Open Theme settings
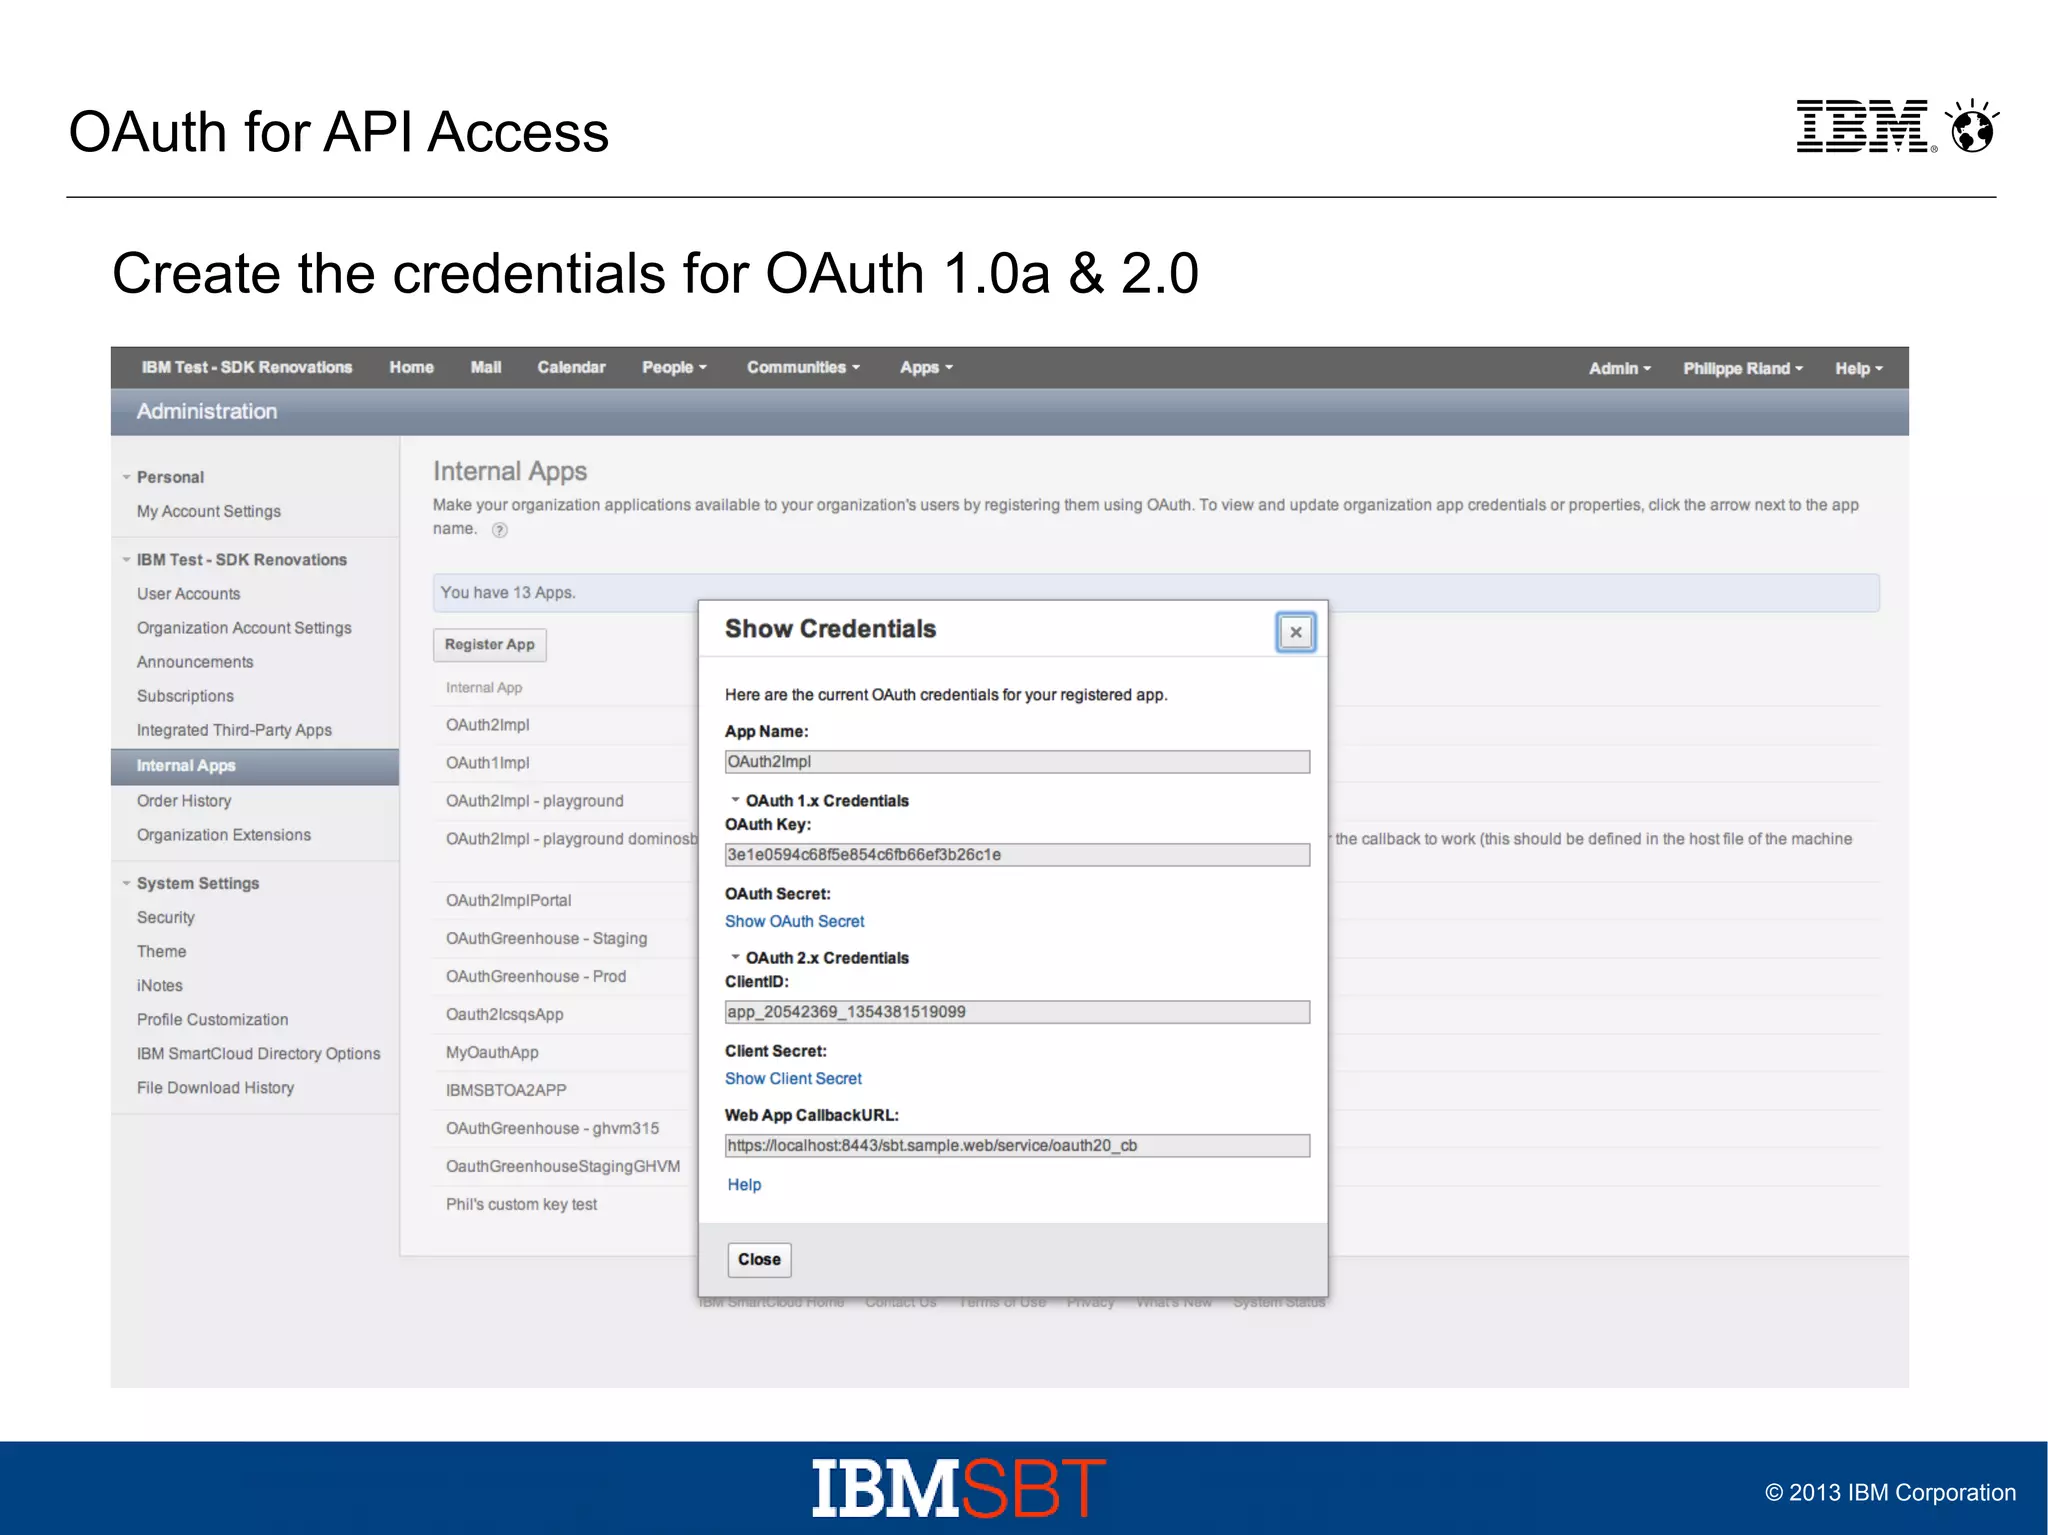This screenshot has height=1535, width=2048. (161, 951)
